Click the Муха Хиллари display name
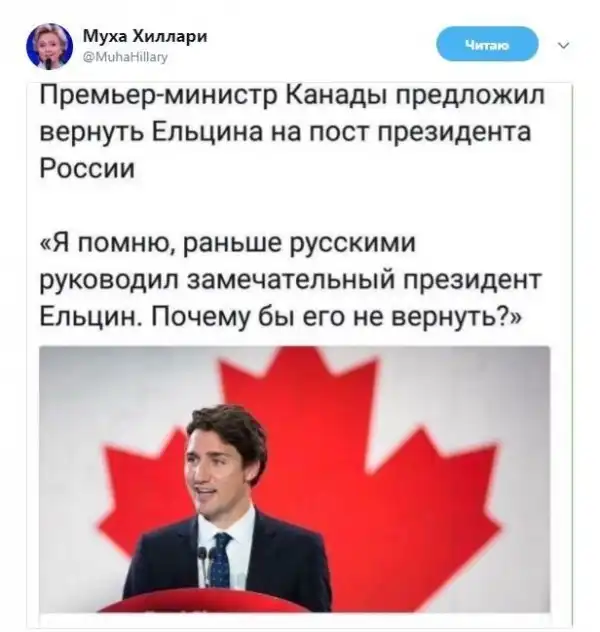 (145, 37)
